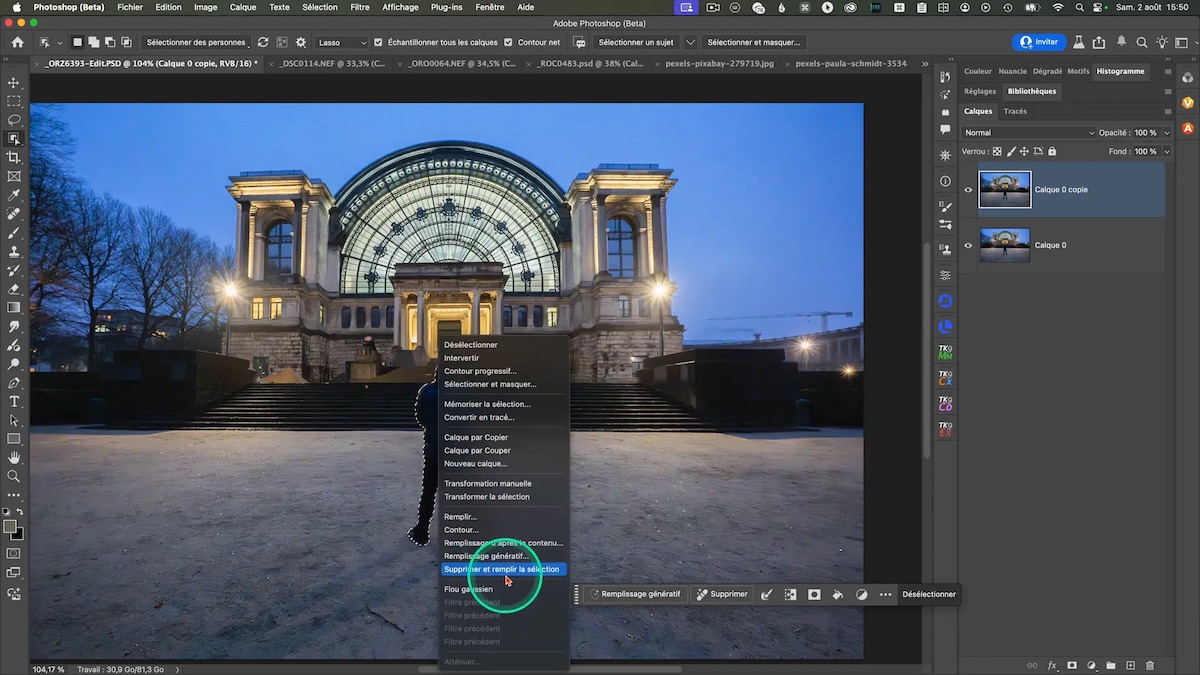This screenshot has height=675, width=1200.
Task: Choose Remplissage génératif... in context menu
Action: (486, 556)
